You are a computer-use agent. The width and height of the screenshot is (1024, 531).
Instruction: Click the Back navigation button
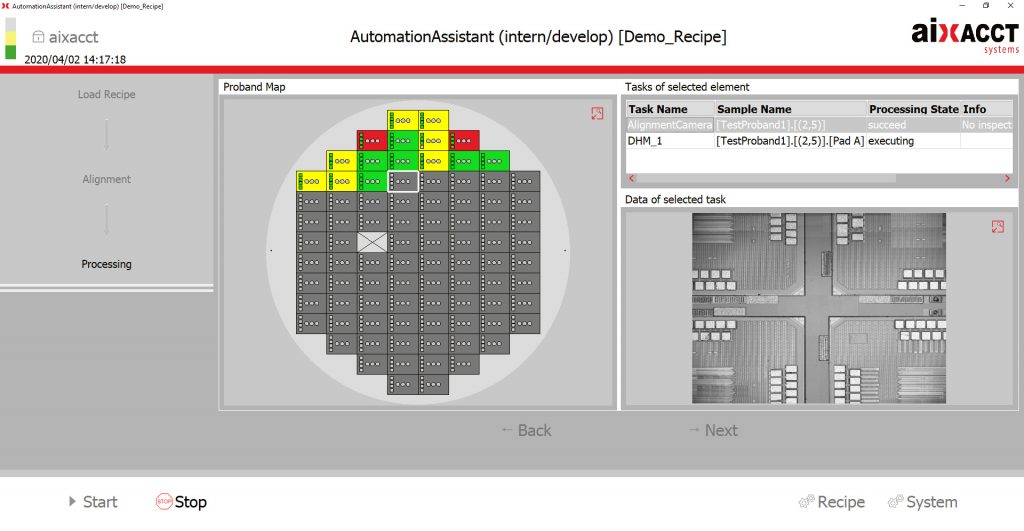pyautogui.click(x=526, y=430)
